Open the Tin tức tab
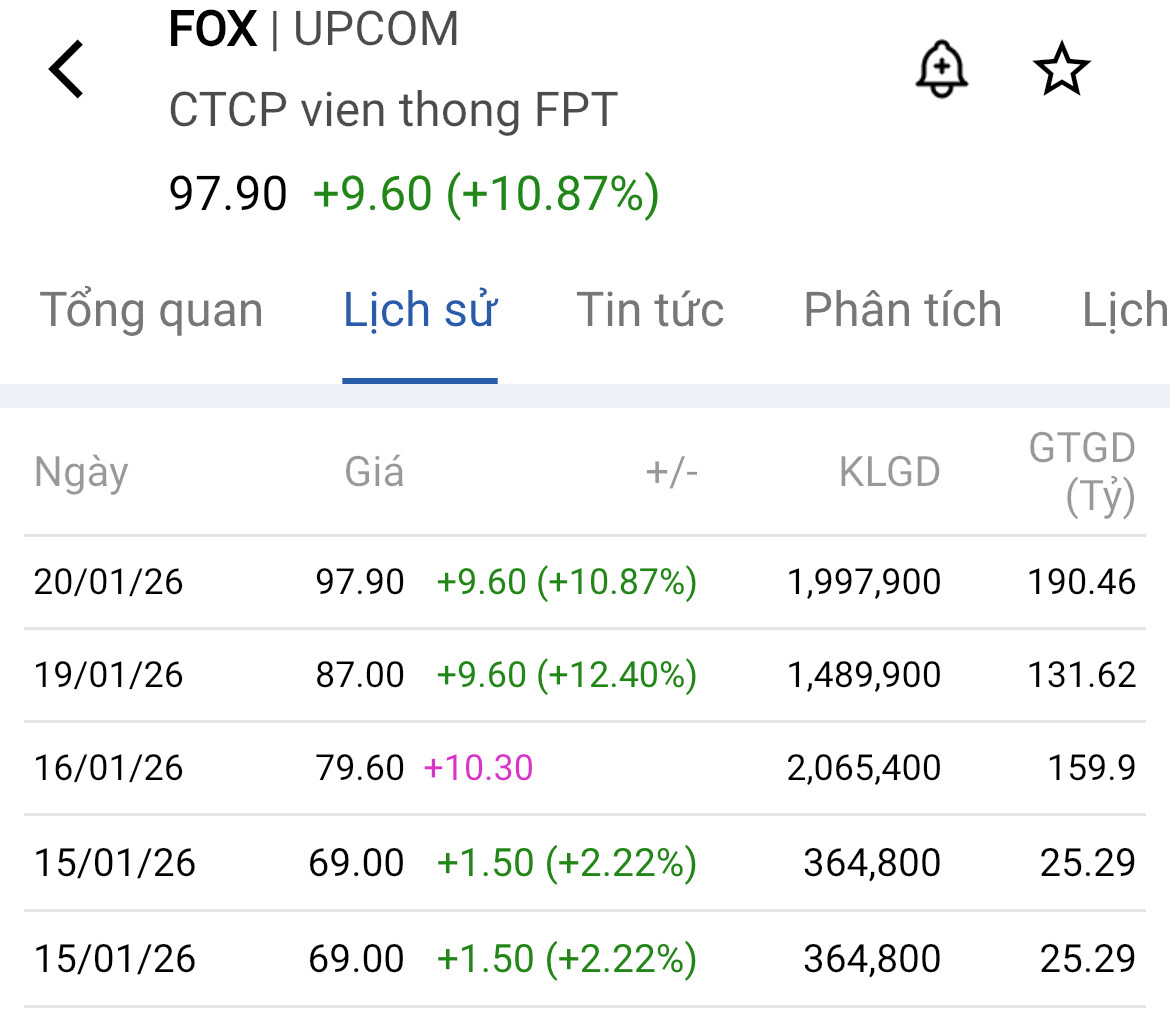The width and height of the screenshot is (1170, 1022). [650, 310]
